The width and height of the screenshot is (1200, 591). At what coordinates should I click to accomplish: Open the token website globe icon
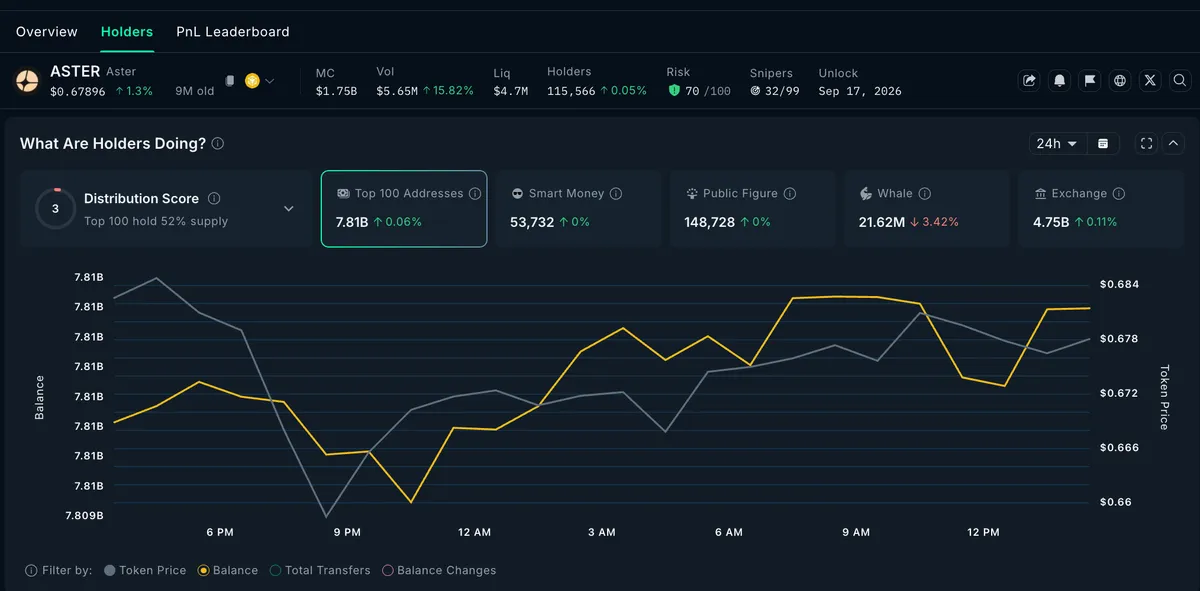click(x=1120, y=81)
